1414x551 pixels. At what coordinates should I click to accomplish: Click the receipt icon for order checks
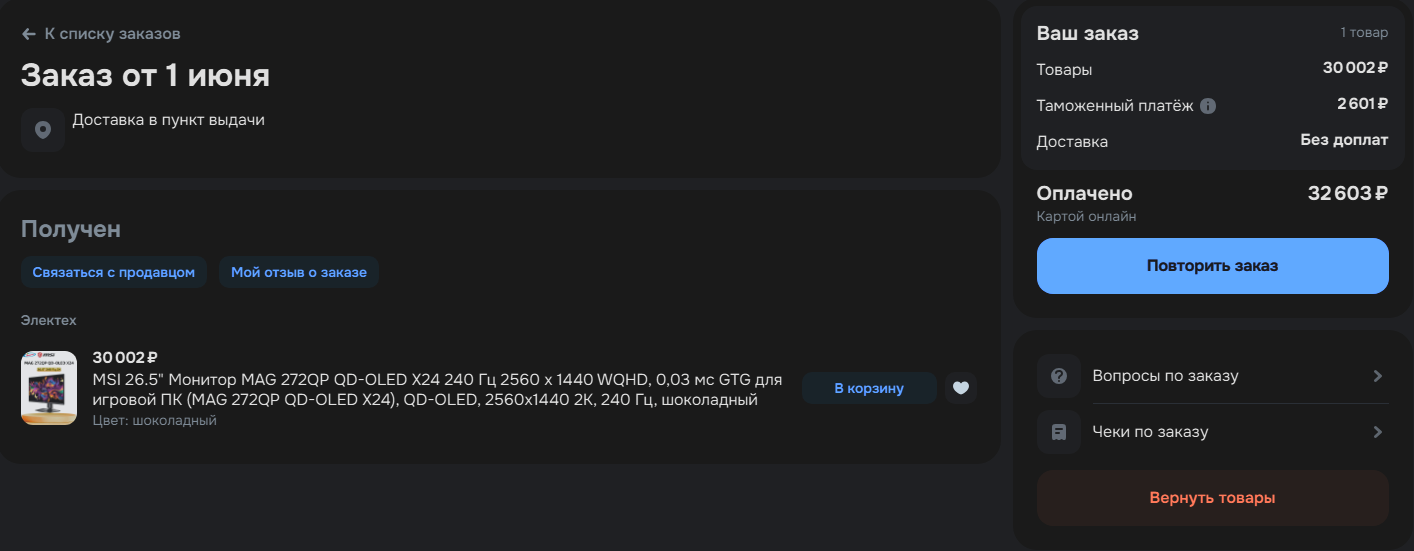pyautogui.click(x=1059, y=432)
